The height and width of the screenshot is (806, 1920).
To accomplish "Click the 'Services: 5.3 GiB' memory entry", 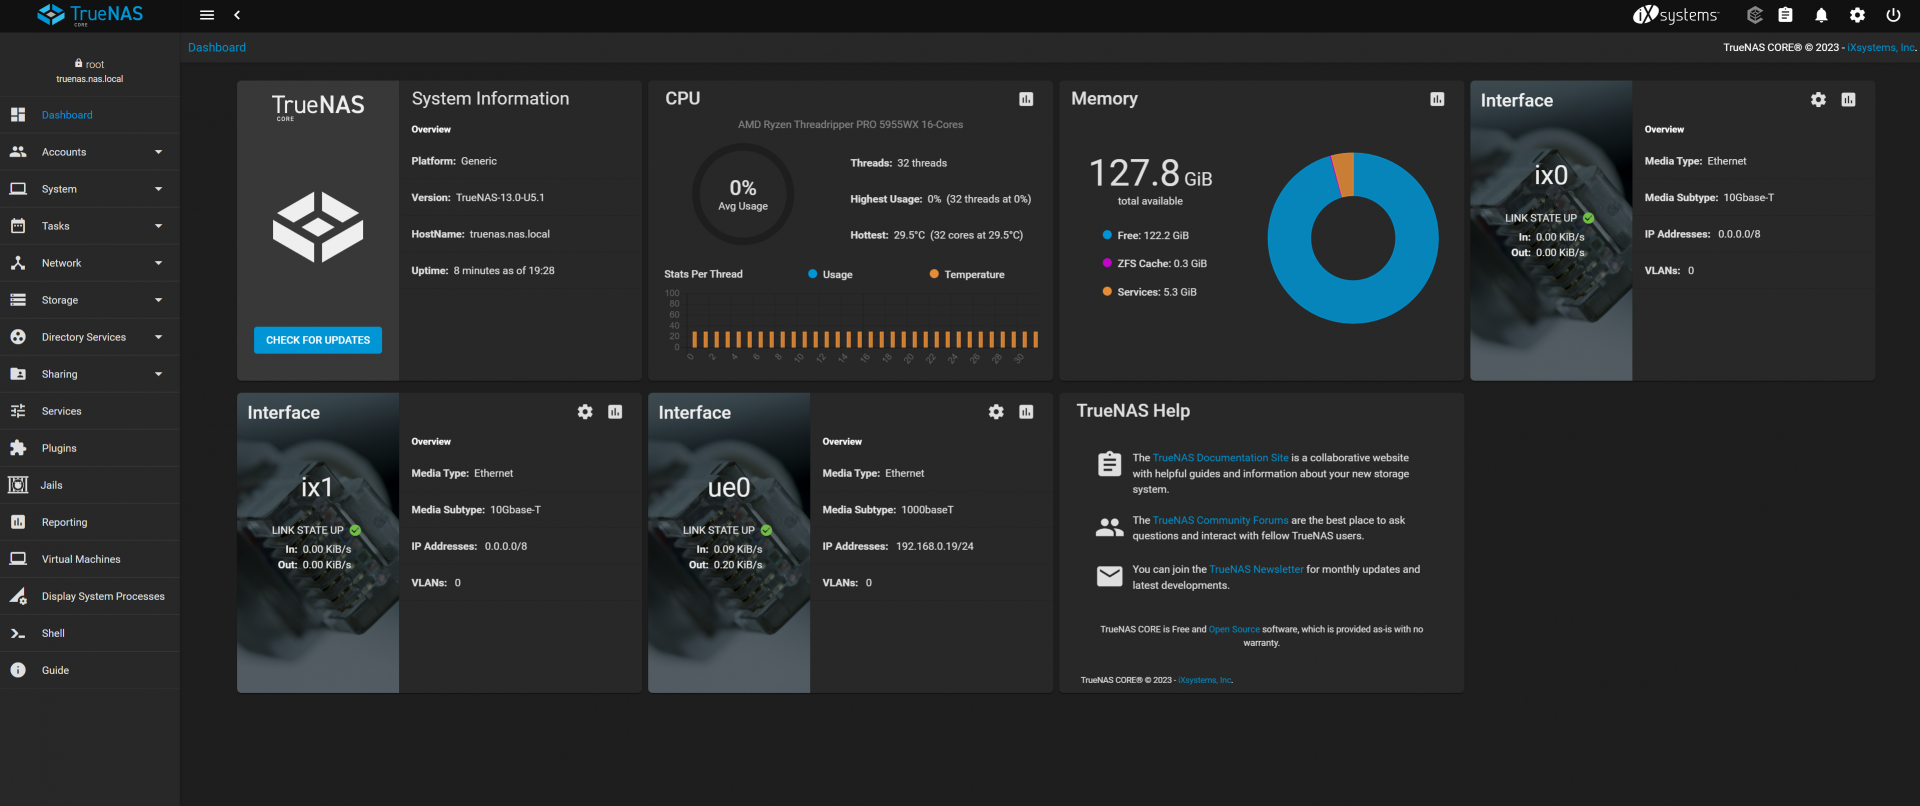I will click(x=1157, y=292).
